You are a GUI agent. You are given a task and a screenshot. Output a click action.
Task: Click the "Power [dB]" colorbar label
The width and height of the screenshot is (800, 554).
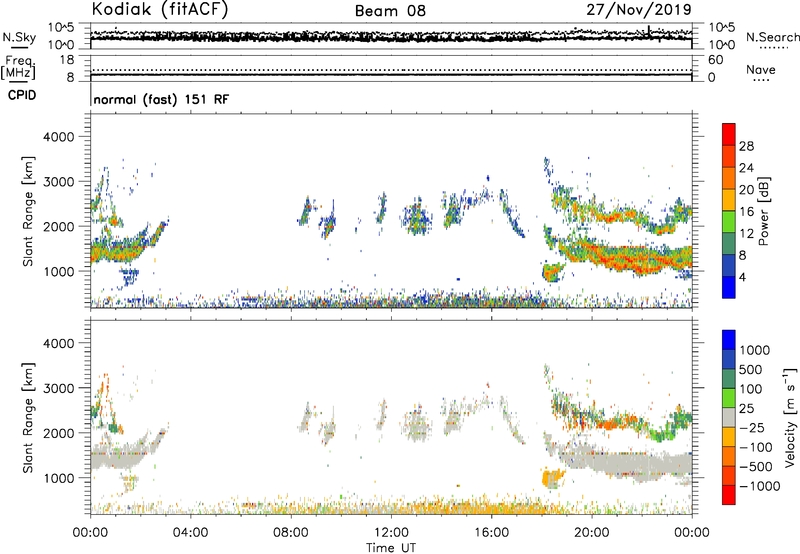763,211
